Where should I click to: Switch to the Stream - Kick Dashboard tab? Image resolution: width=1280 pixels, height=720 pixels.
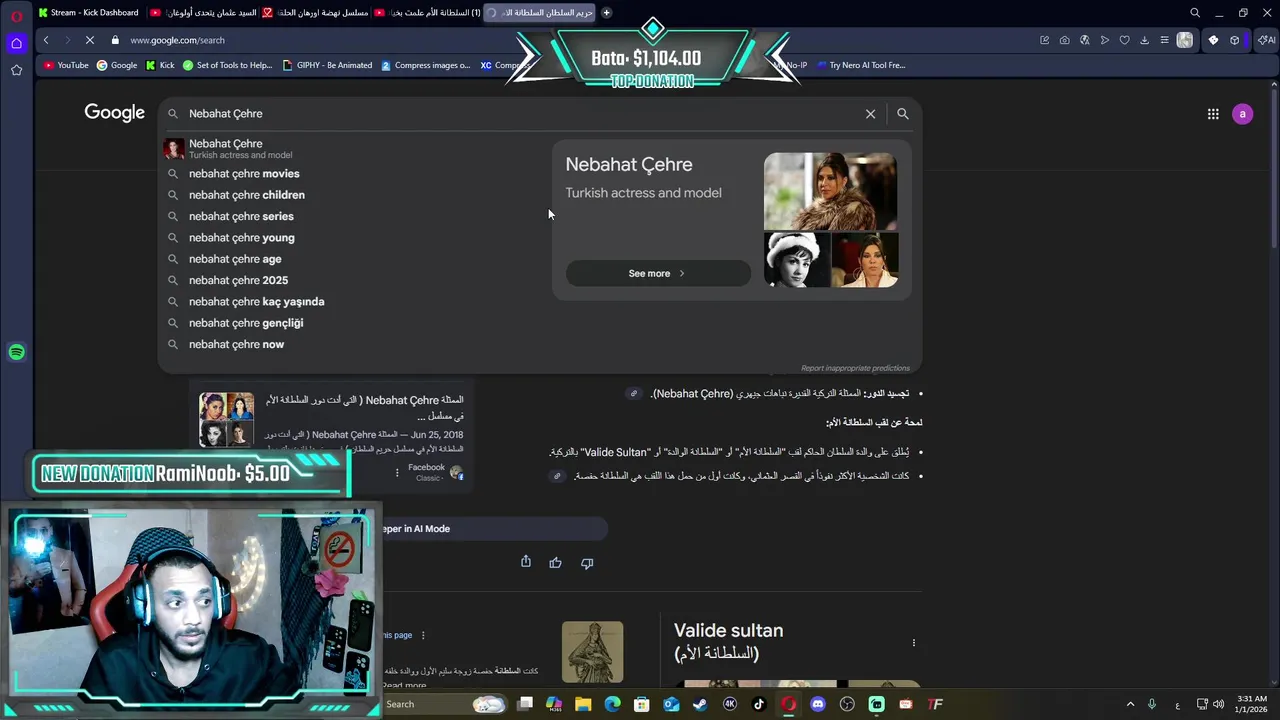(88, 13)
